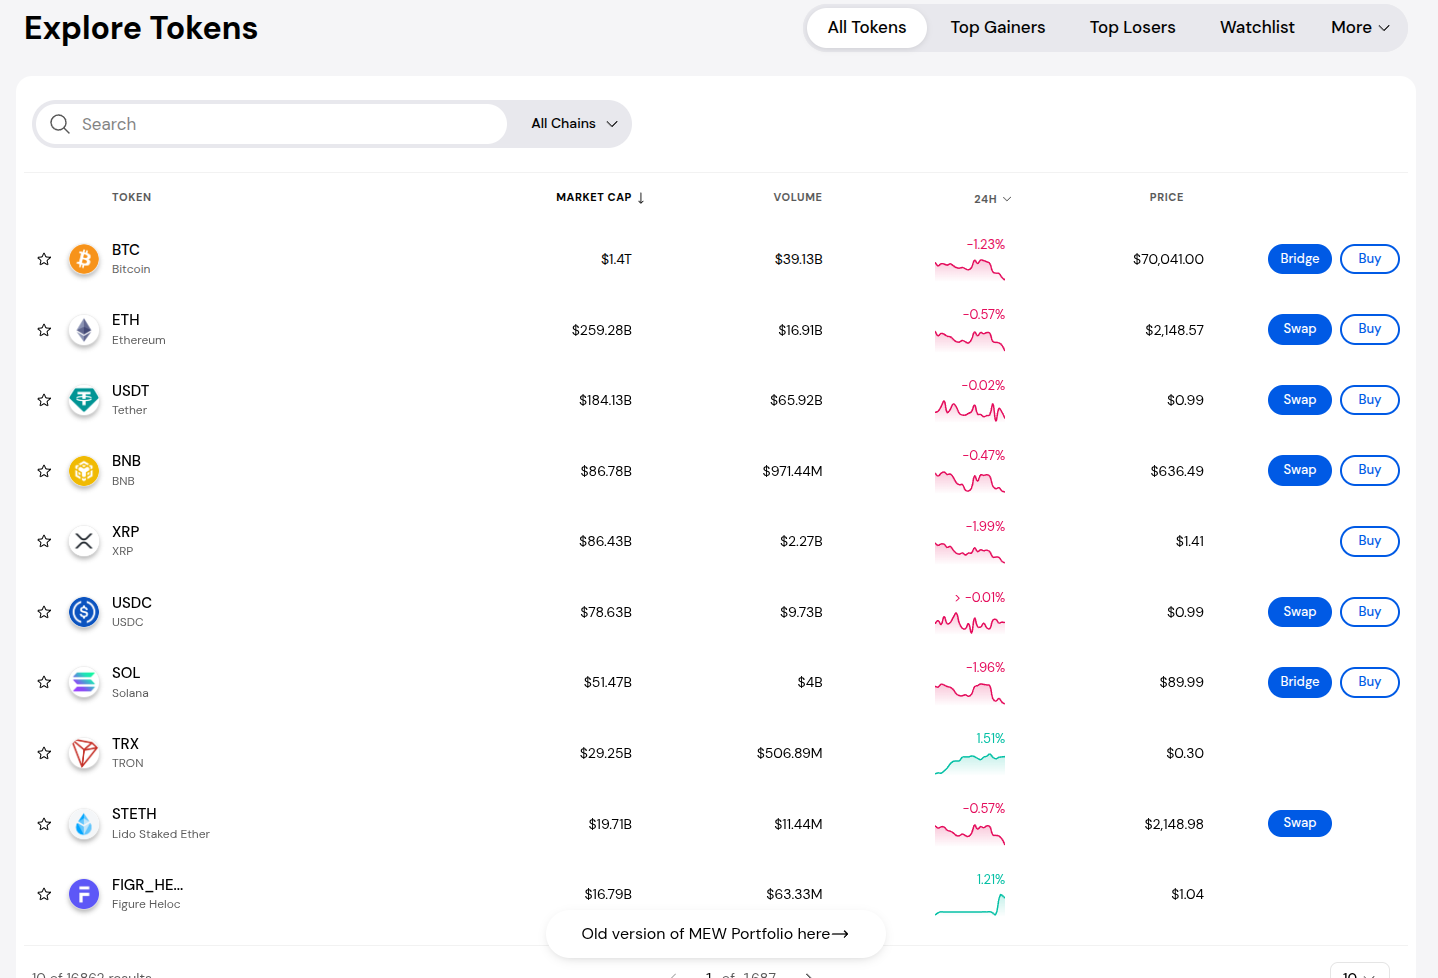This screenshot has width=1438, height=978.
Task: Star BNB as a favorite
Action: tap(44, 471)
